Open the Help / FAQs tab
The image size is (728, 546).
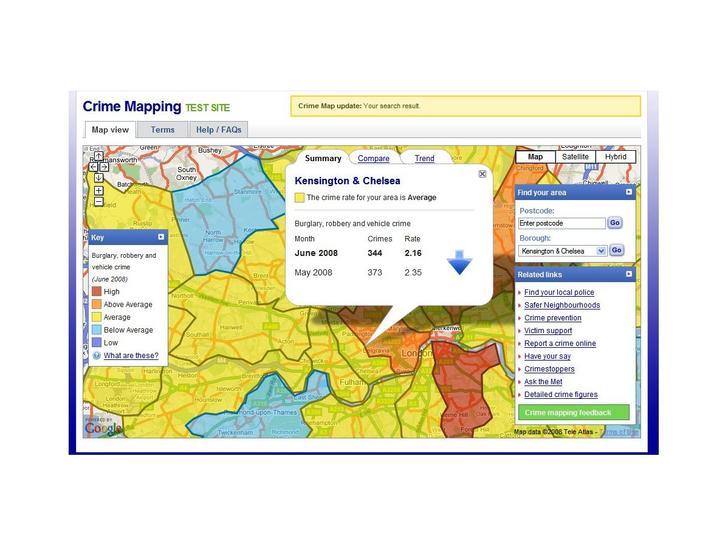click(x=219, y=130)
